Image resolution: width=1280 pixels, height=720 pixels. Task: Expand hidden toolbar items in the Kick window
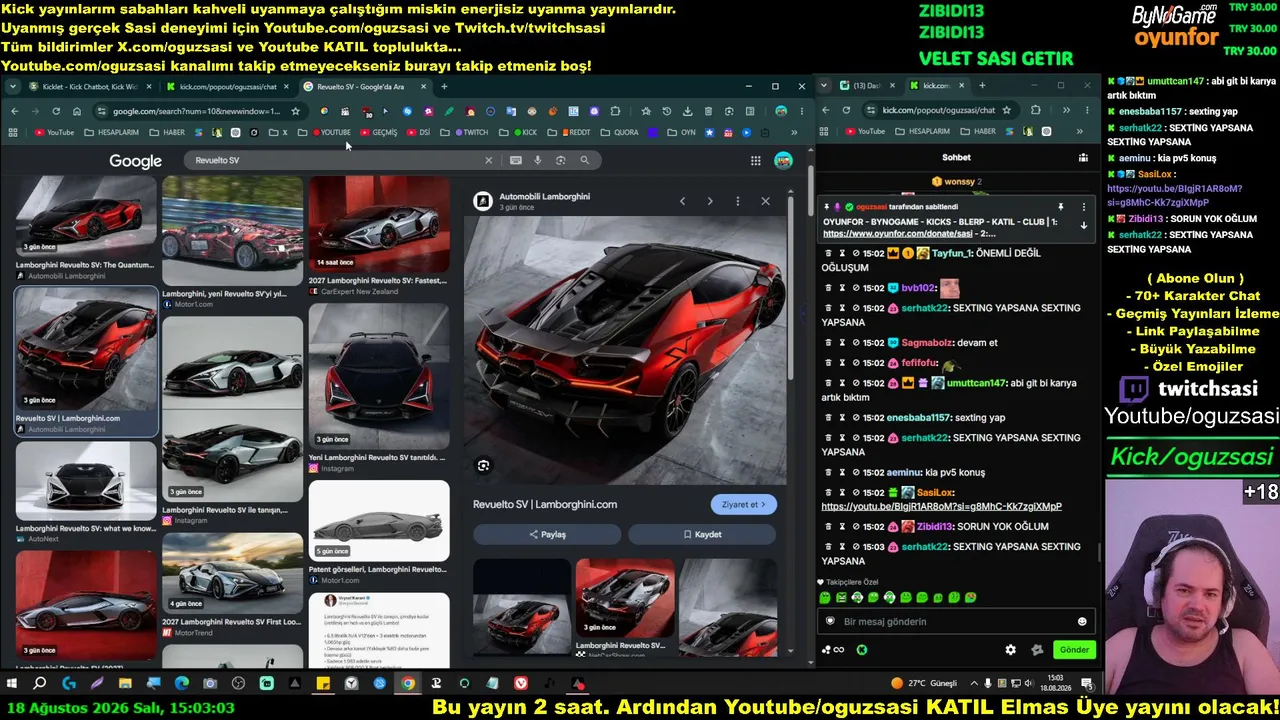coord(1065,110)
